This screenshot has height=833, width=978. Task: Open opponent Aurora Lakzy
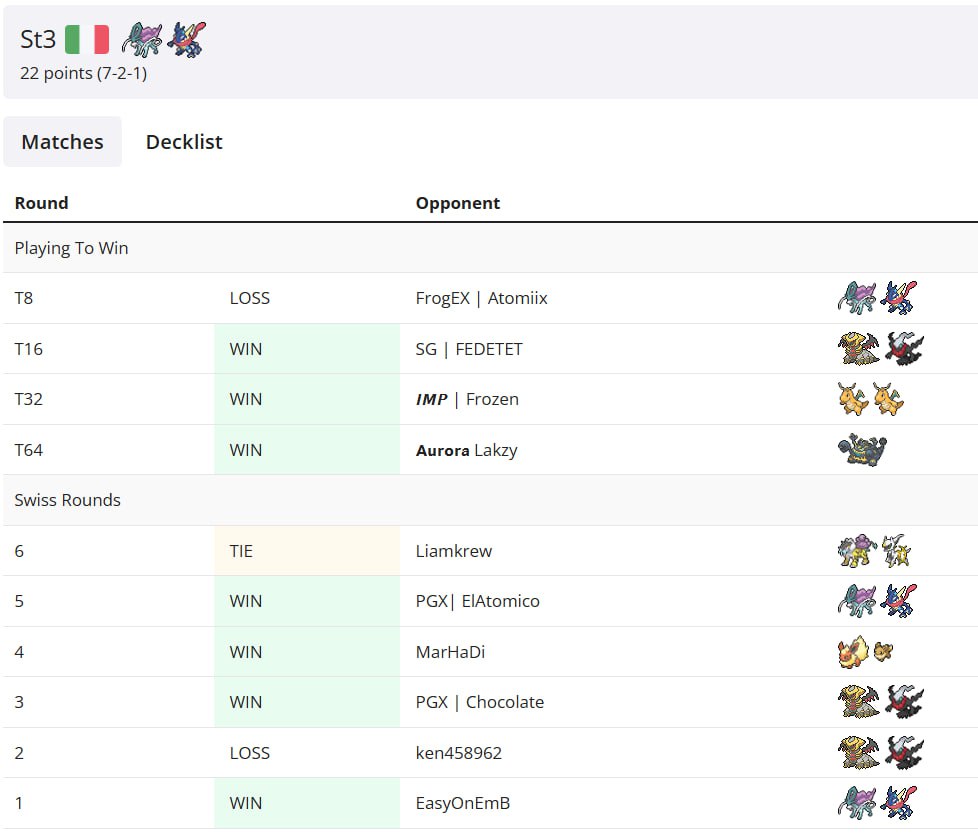pos(467,450)
